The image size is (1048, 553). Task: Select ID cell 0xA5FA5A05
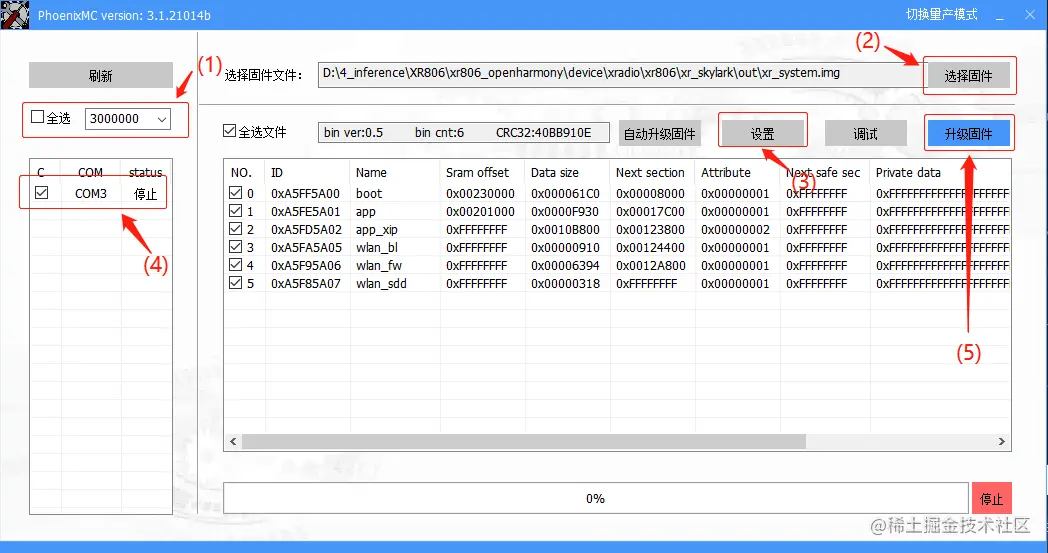(306, 248)
